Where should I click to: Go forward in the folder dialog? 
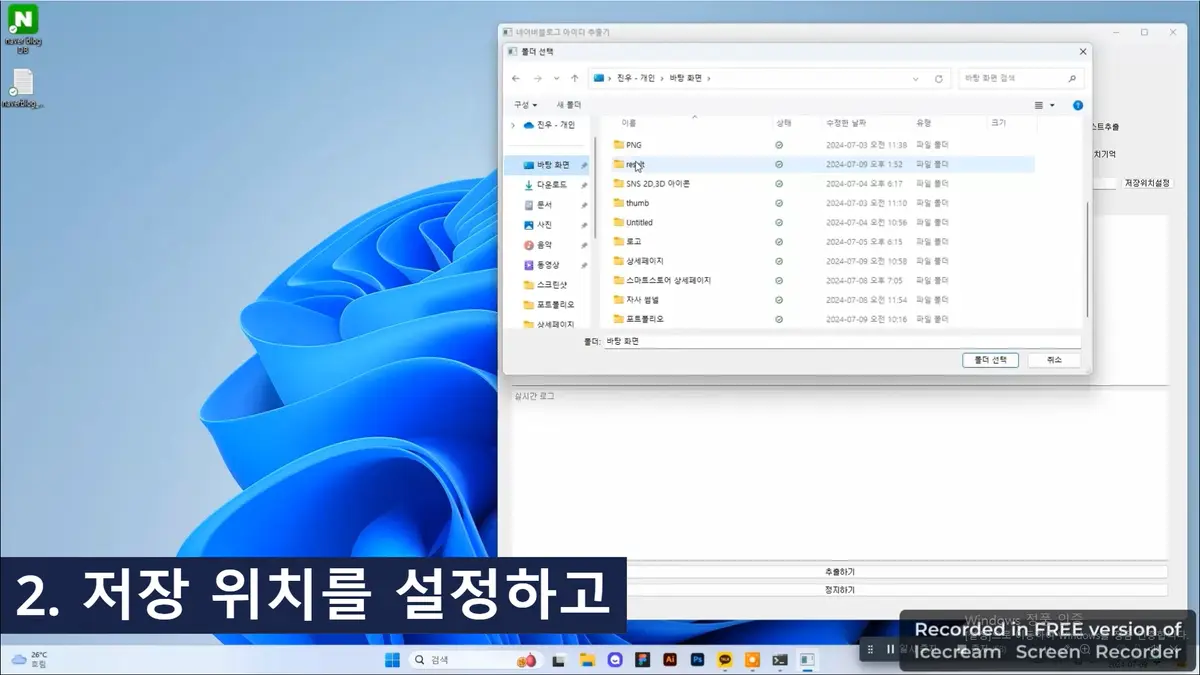click(536, 78)
